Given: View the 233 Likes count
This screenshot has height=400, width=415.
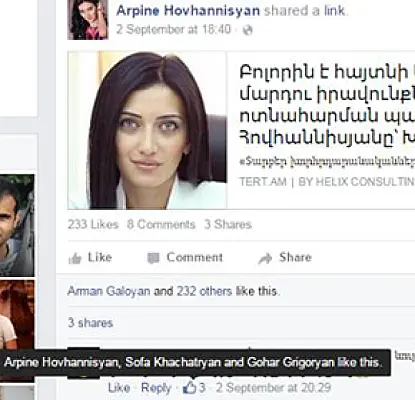Looking at the screenshot, I should [x=93, y=224].
